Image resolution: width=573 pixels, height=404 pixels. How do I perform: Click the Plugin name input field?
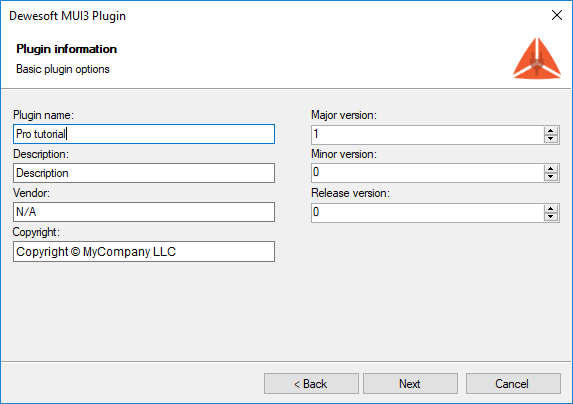[144, 134]
